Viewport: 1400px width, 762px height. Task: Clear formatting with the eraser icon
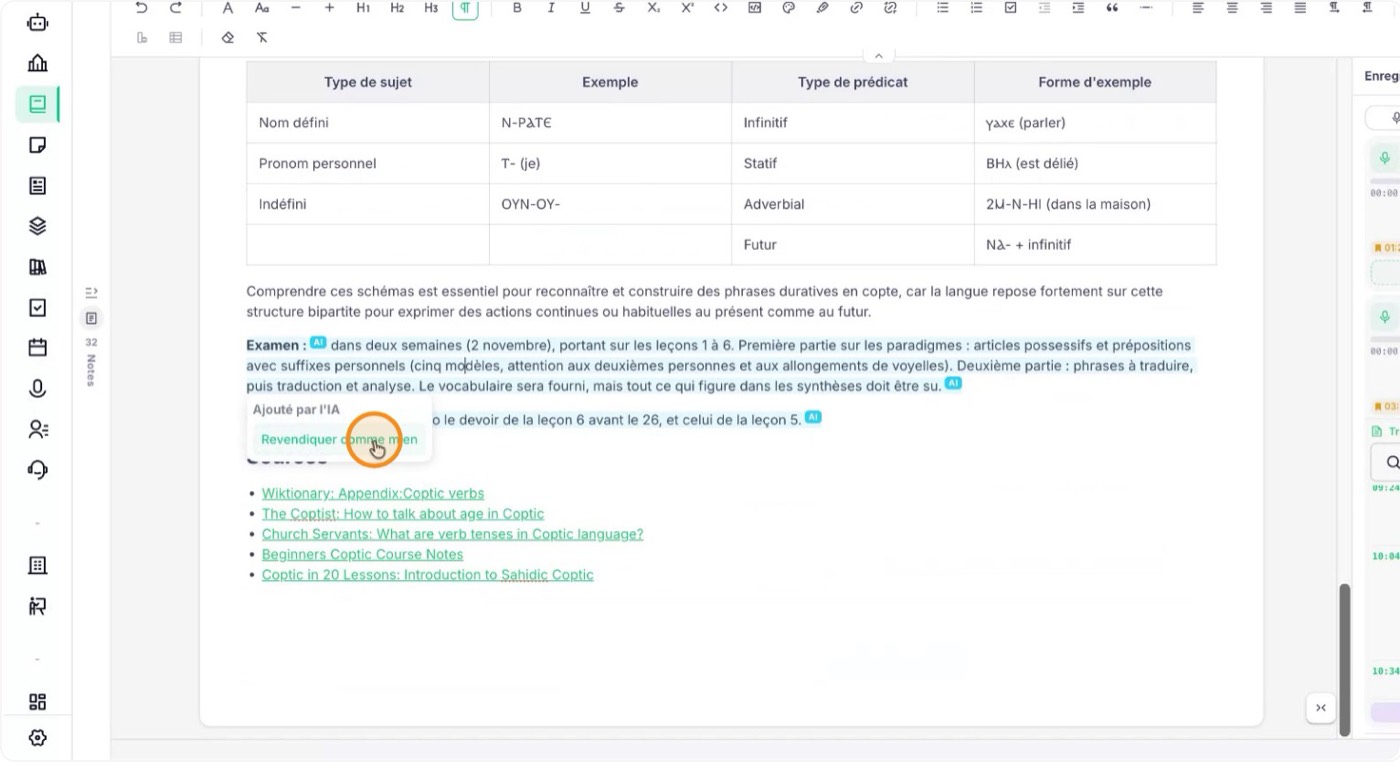[x=227, y=38]
